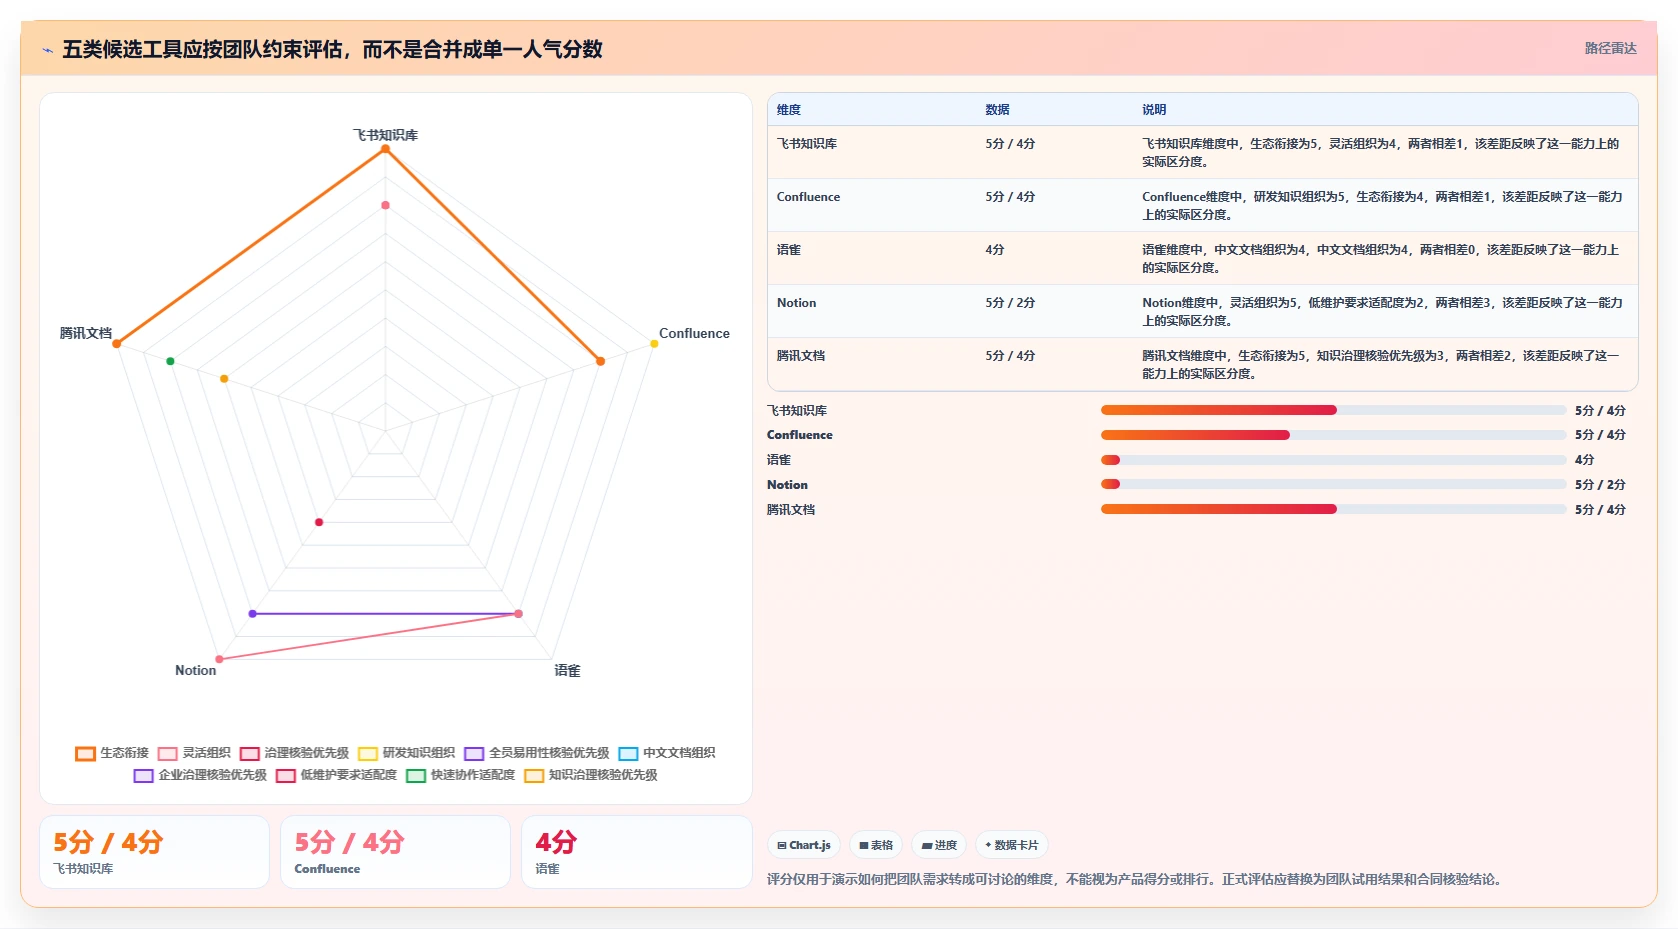Click the 数据卡片 chip

coord(1011,845)
